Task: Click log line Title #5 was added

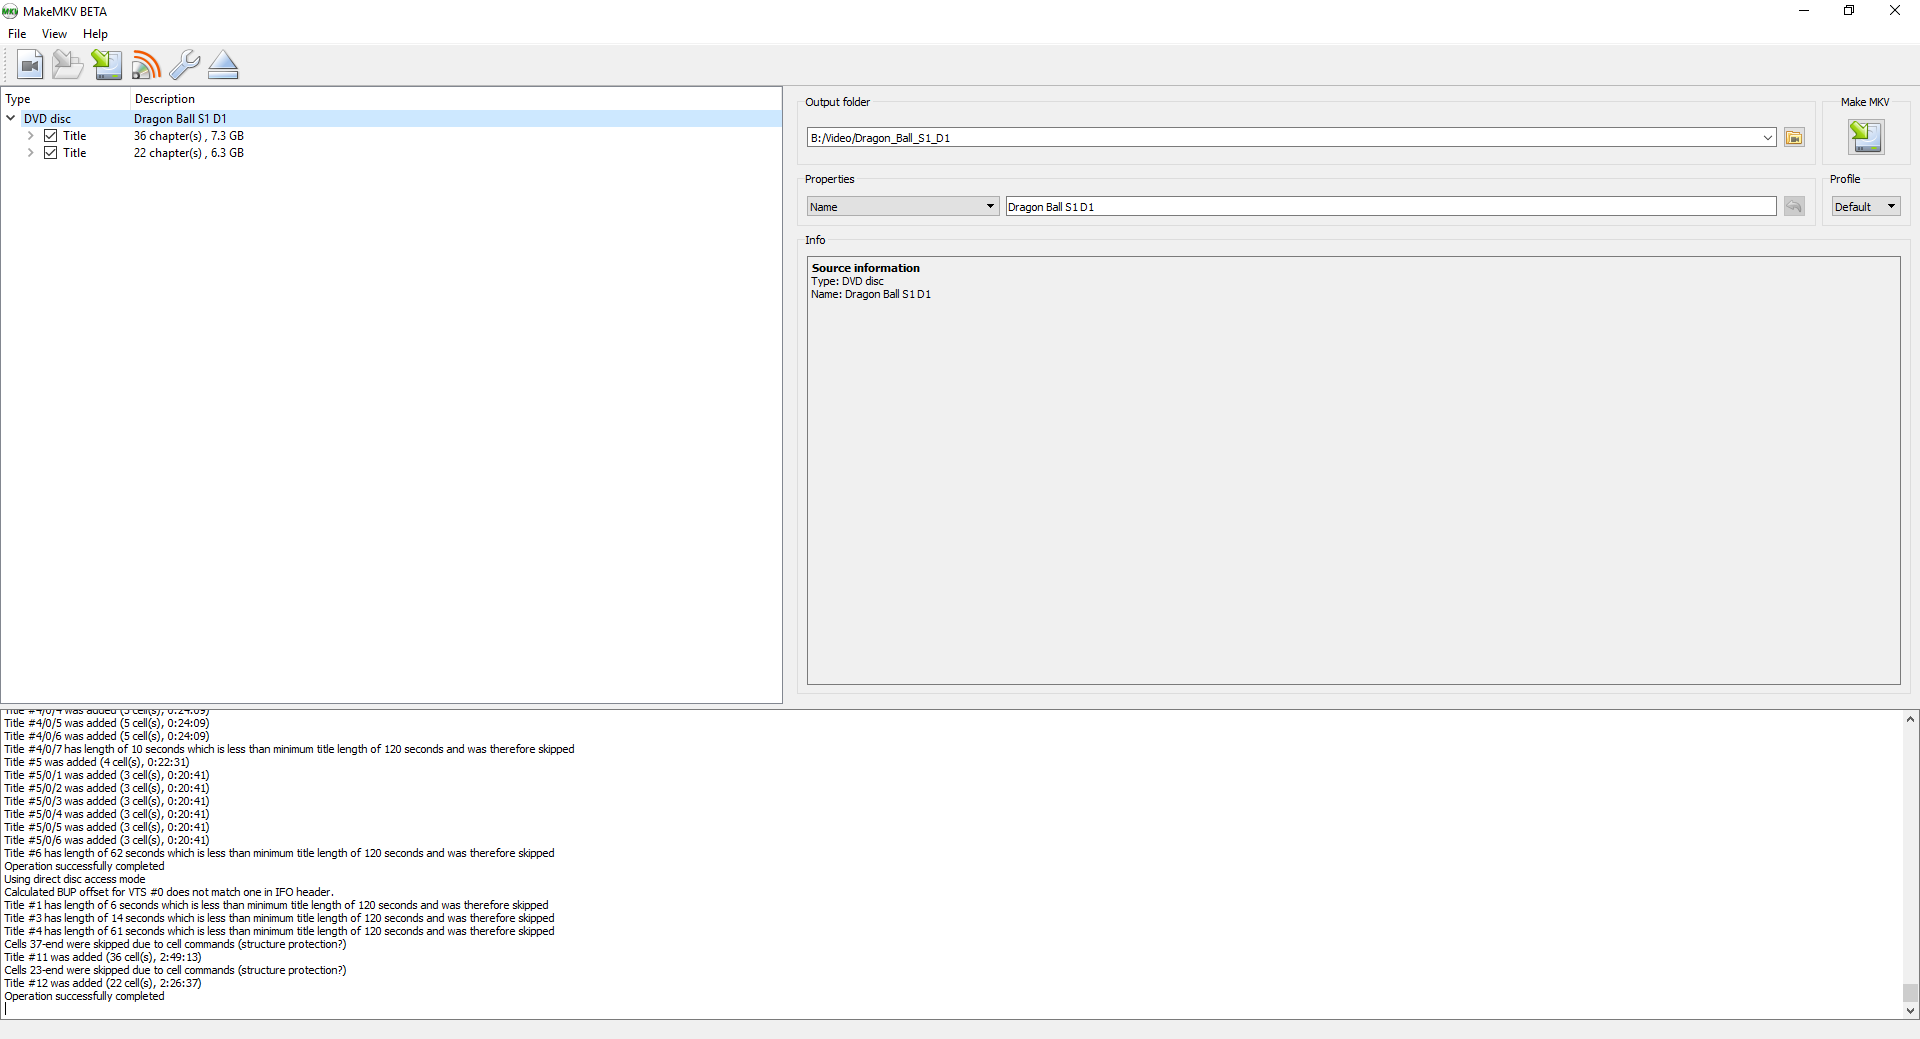Action: [97, 762]
